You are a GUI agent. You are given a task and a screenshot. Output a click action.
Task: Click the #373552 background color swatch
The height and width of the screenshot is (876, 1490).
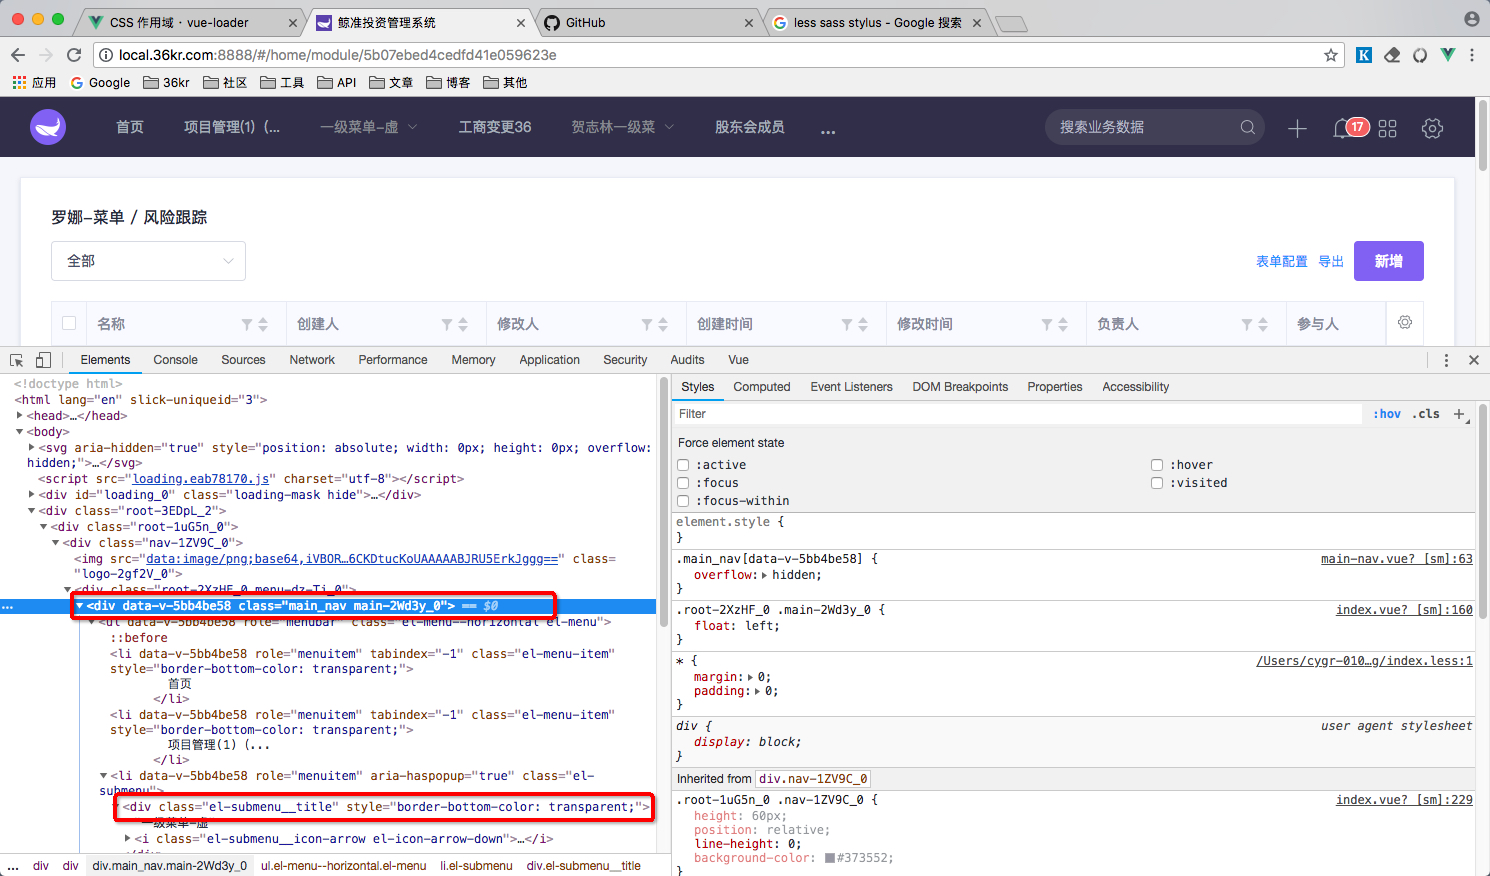tap(830, 858)
